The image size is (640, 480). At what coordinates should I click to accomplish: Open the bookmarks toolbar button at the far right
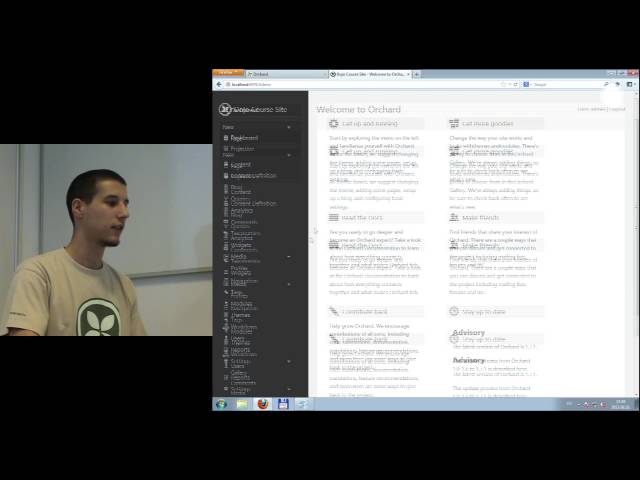pyautogui.click(x=630, y=84)
